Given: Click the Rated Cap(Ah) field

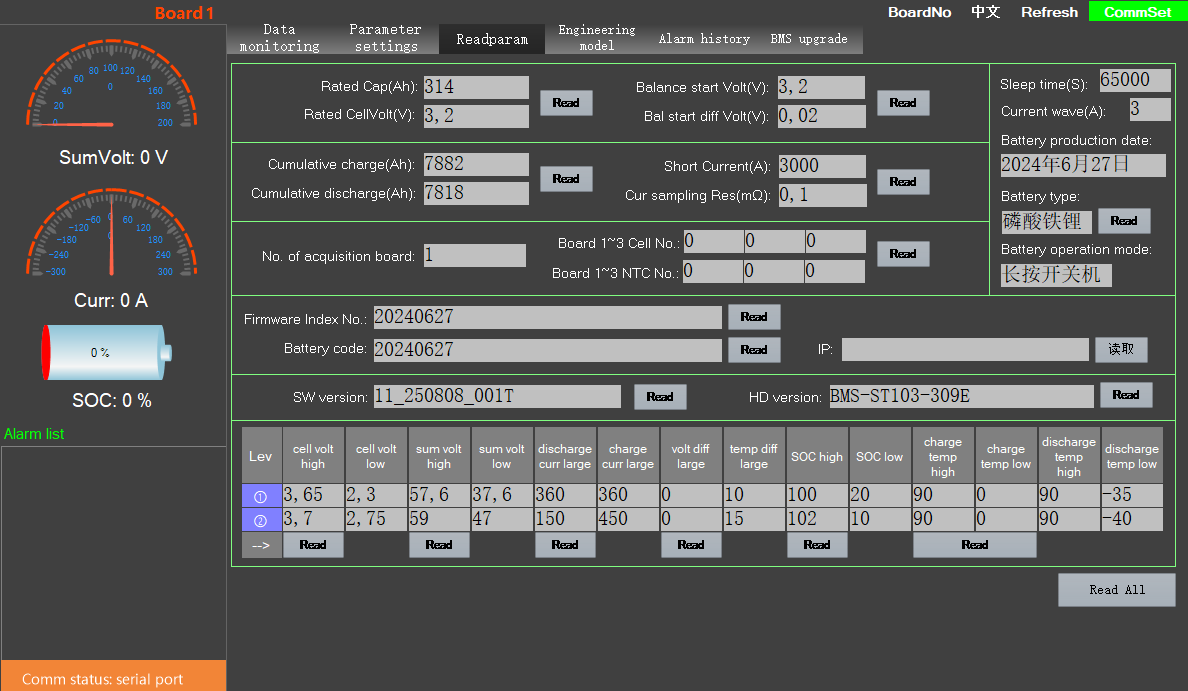Looking at the screenshot, I should click(x=476, y=87).
